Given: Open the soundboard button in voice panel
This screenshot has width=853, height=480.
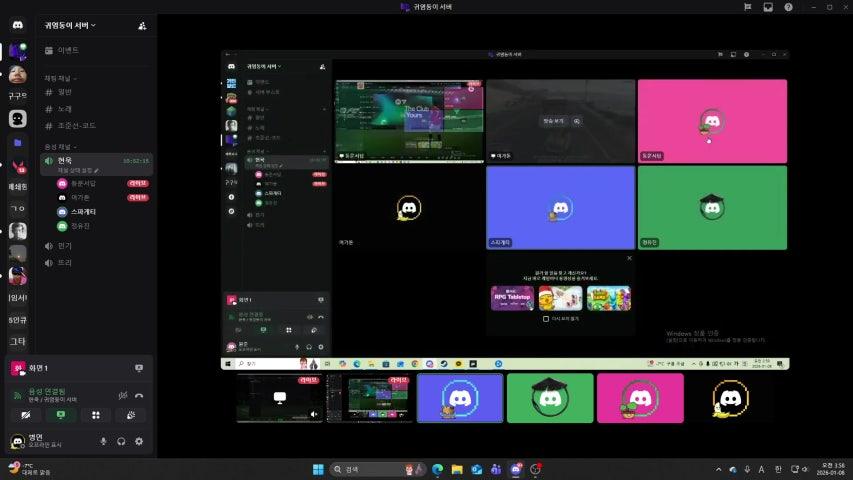Looking at the screenshot, I should [x=130, y=415].
